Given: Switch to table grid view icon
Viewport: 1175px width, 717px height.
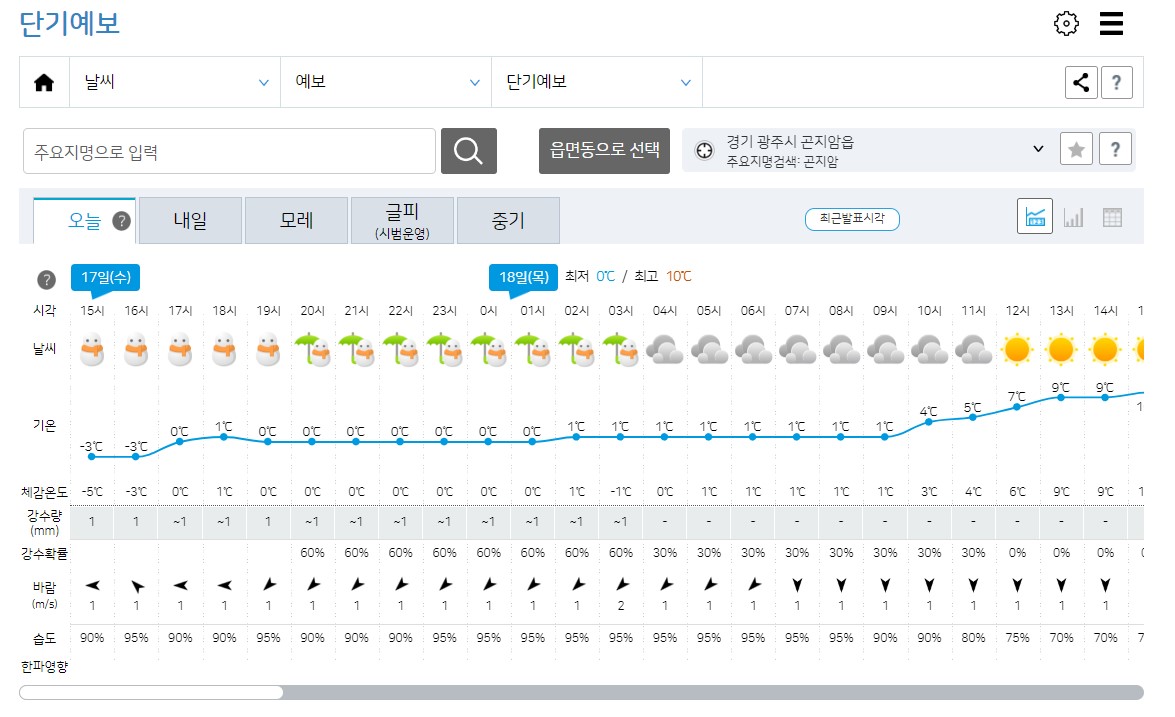Looking at the screenshot, I should pos(1112,217).
